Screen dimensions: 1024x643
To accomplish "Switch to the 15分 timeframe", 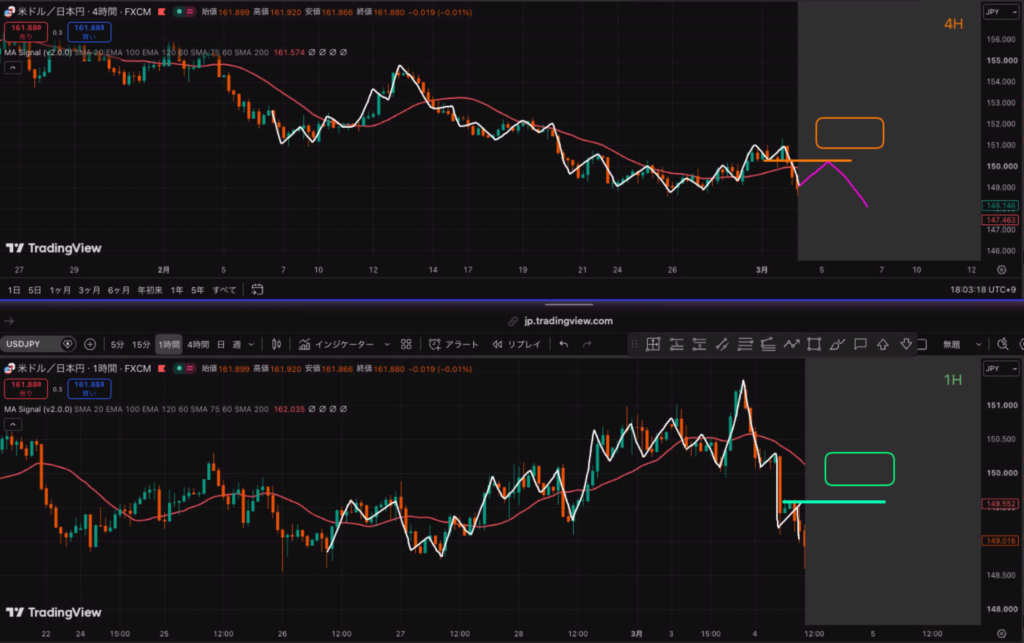I will coord(141,344).
